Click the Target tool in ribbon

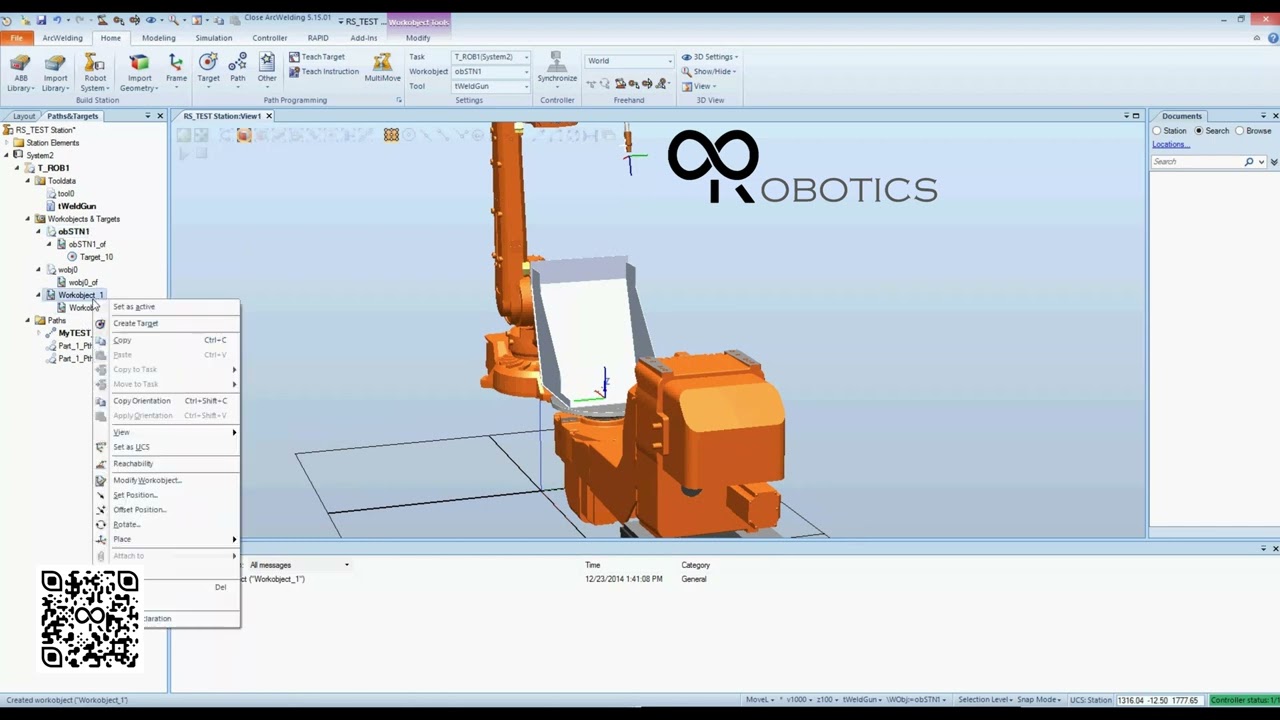pyautogui.click(x=208, y=70)
